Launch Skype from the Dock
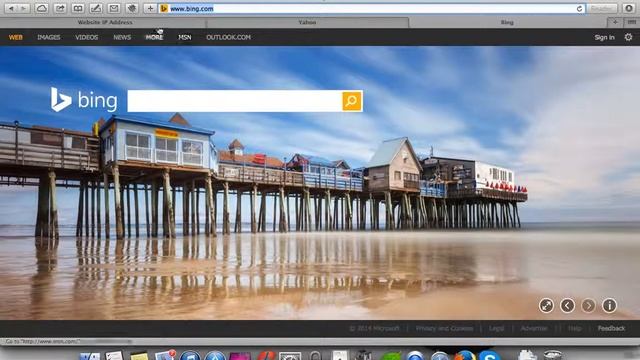The height and width of the screenshot is (360, 640). (x=490, y=356)
